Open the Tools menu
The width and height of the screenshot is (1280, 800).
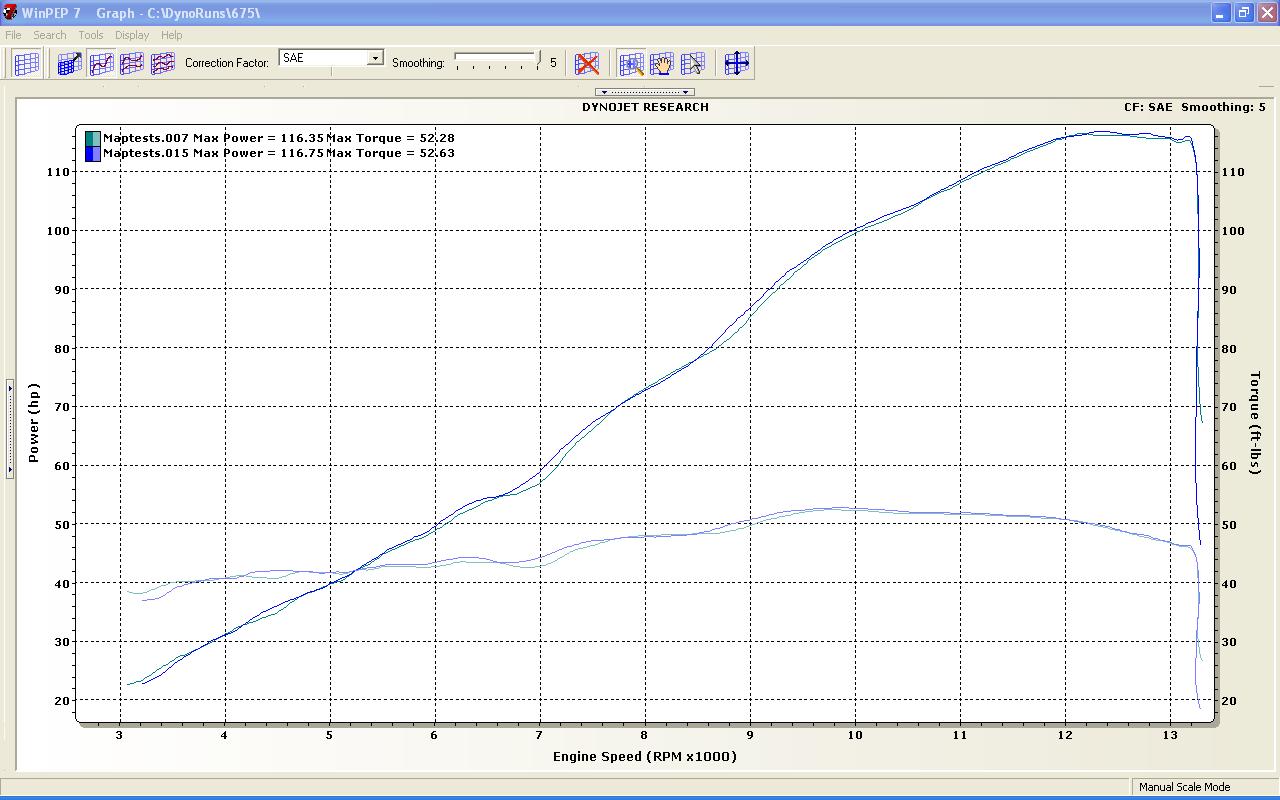[91, 35]
